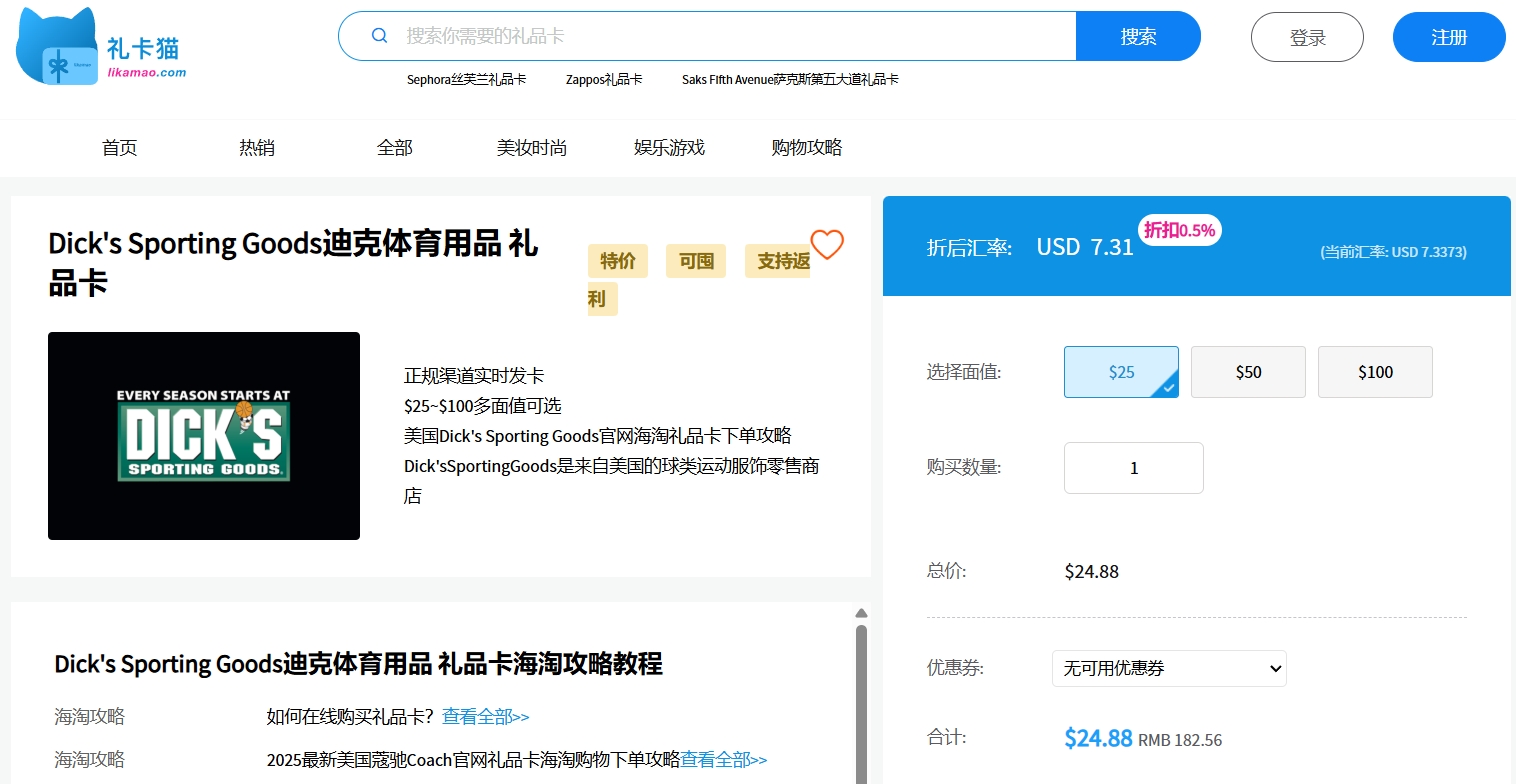
Task: Click the 折扣0.5% discount badge
Action: (x=1180, y=230)
